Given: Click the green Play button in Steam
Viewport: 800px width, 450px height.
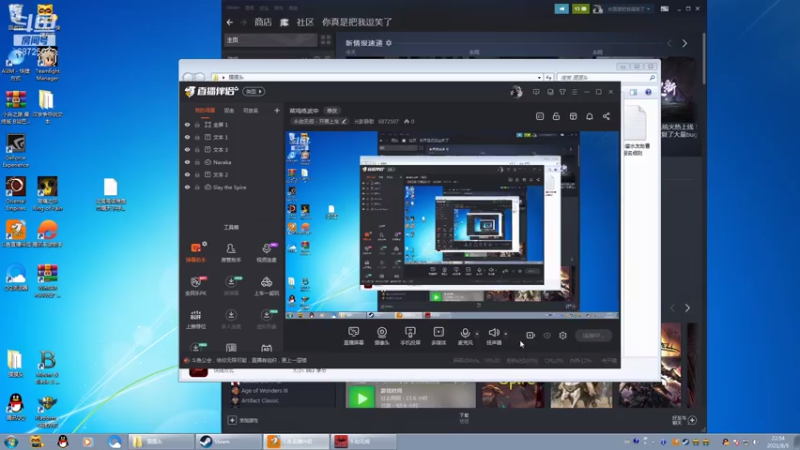Looking at the screenshot, I should (362, 398).
